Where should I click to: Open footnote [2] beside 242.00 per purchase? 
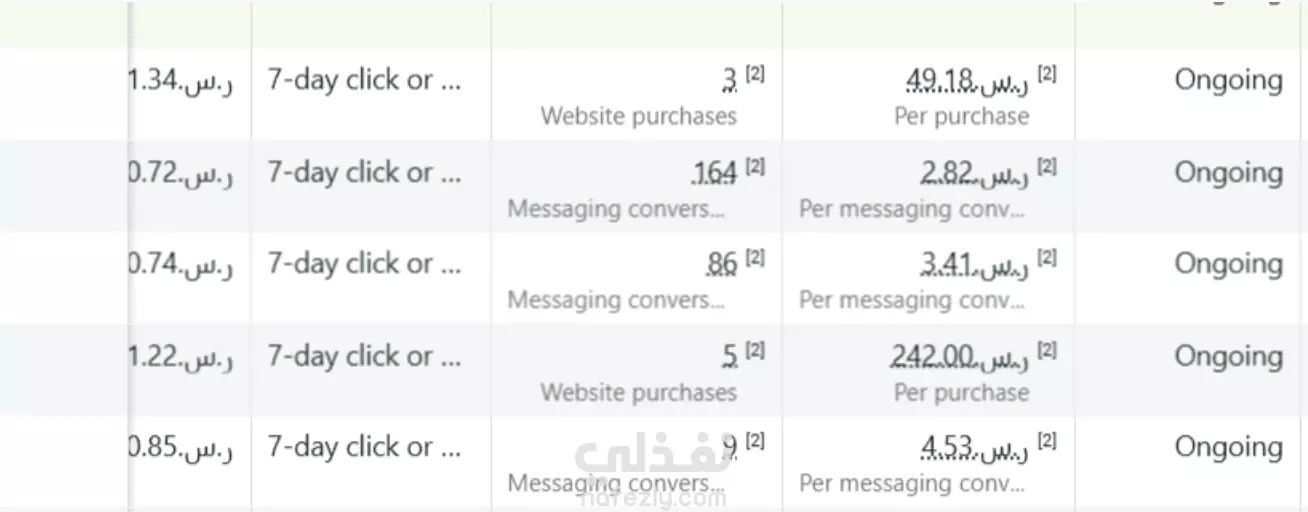tap(1047, 350)
